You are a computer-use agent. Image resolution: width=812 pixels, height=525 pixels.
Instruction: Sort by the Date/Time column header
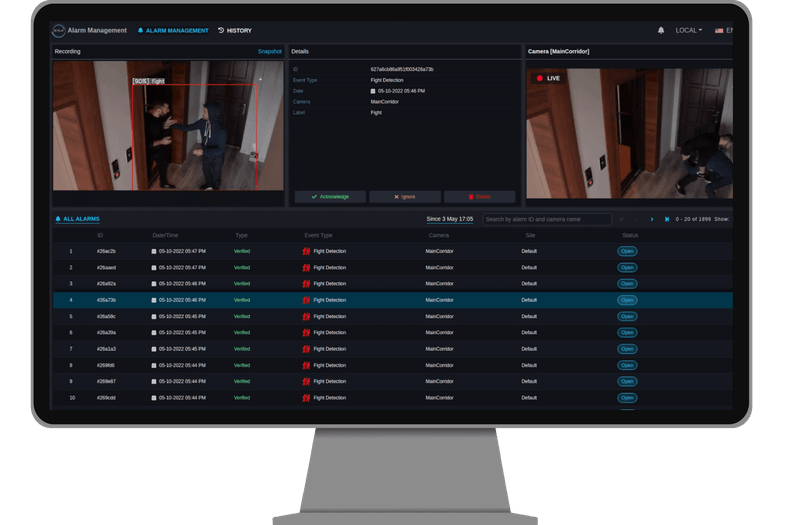[165, 235]
